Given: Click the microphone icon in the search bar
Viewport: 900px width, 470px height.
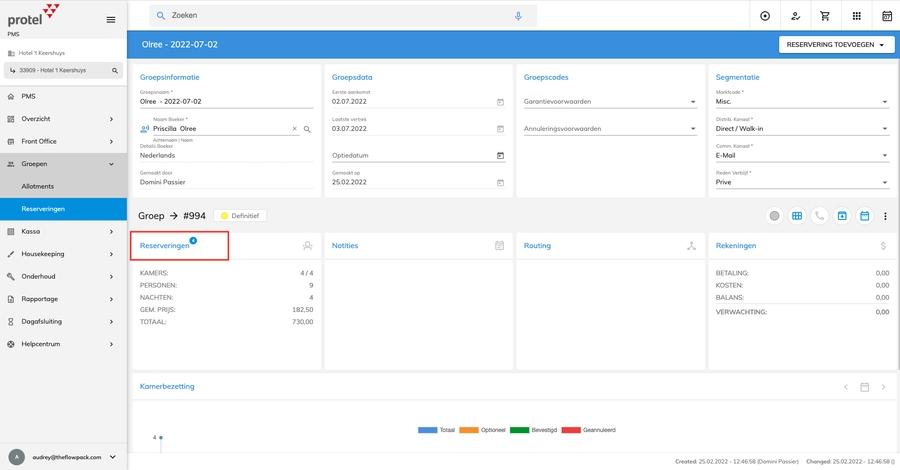Looking at the screenshot, I should (x=518, y=16).
